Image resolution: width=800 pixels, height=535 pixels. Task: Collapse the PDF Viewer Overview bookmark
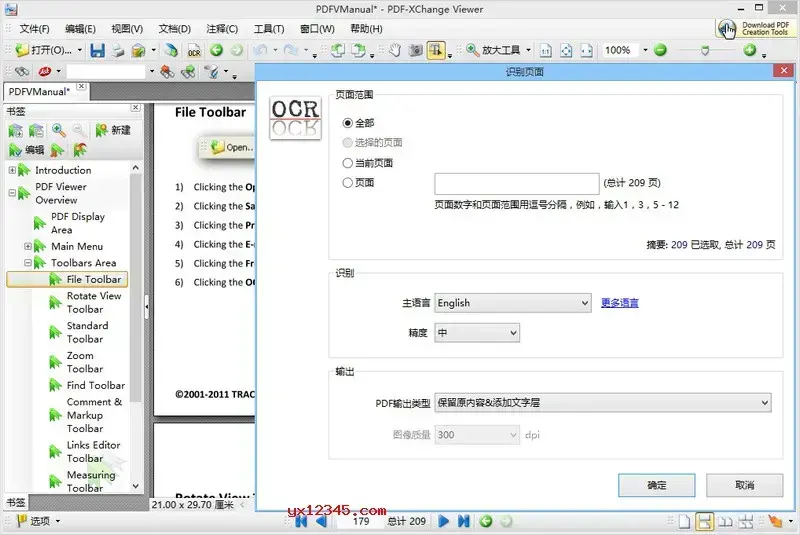(x=12, y=193)
